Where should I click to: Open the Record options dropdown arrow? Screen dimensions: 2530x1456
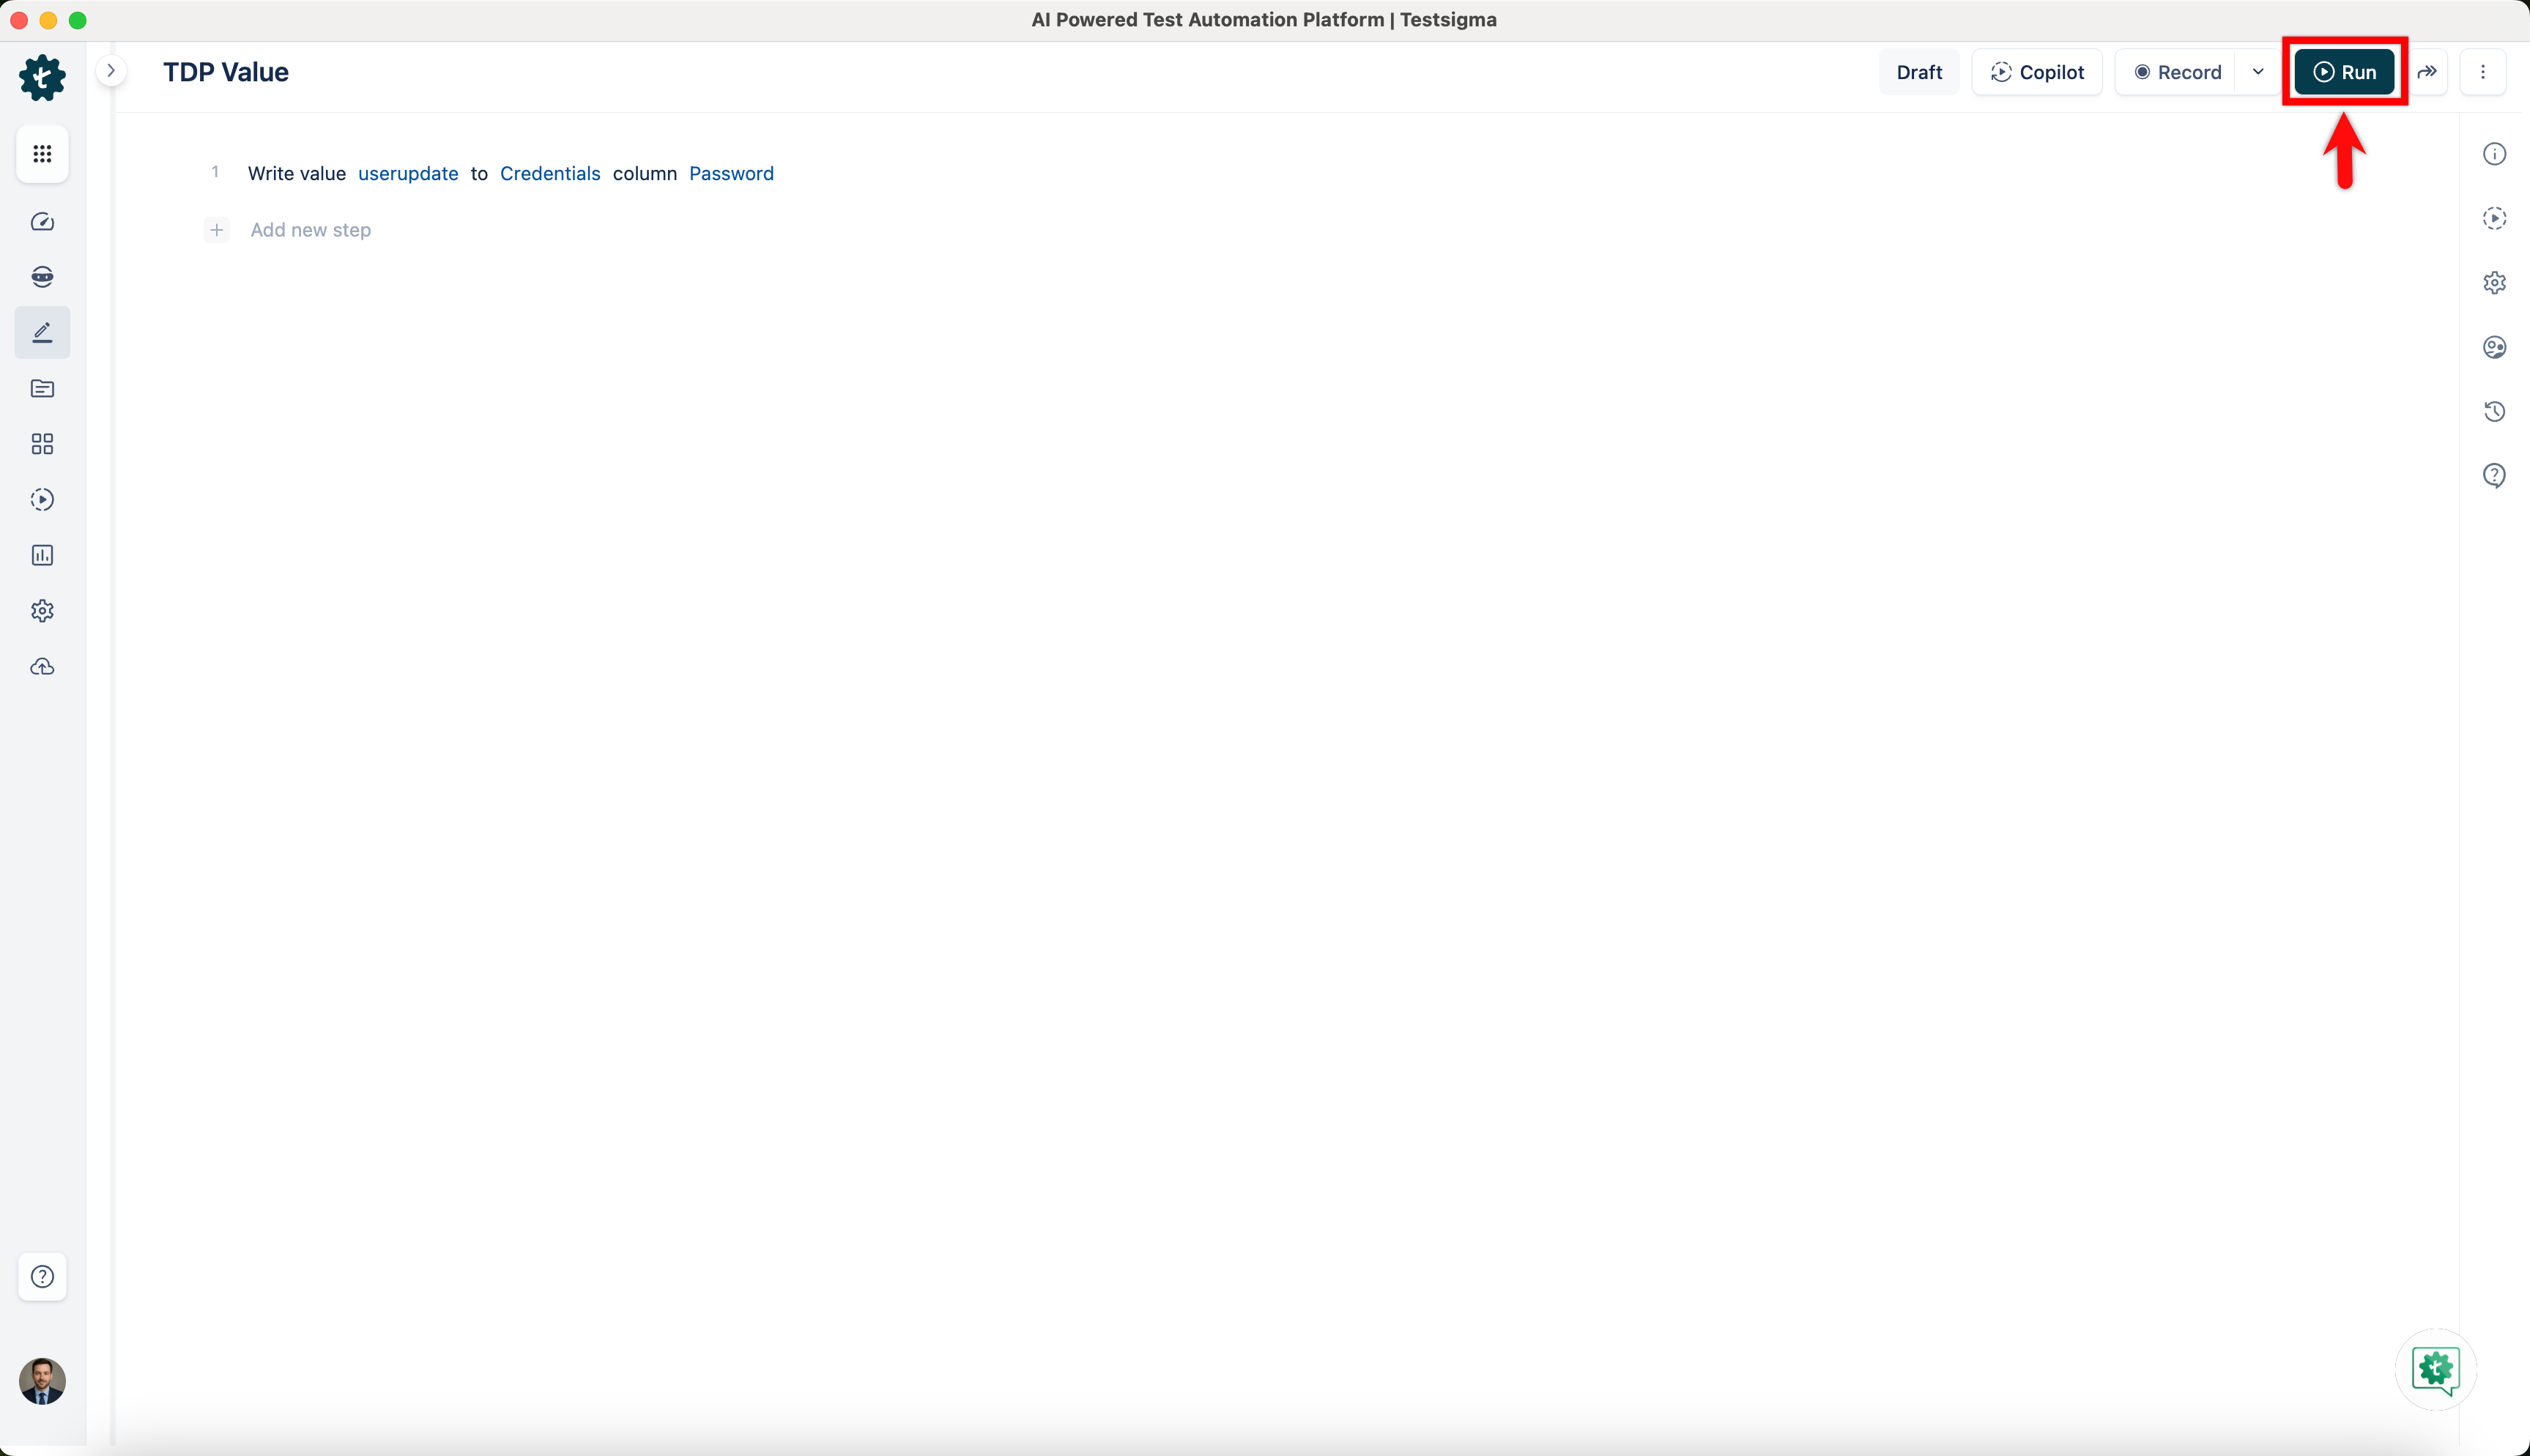(2258, 72)
